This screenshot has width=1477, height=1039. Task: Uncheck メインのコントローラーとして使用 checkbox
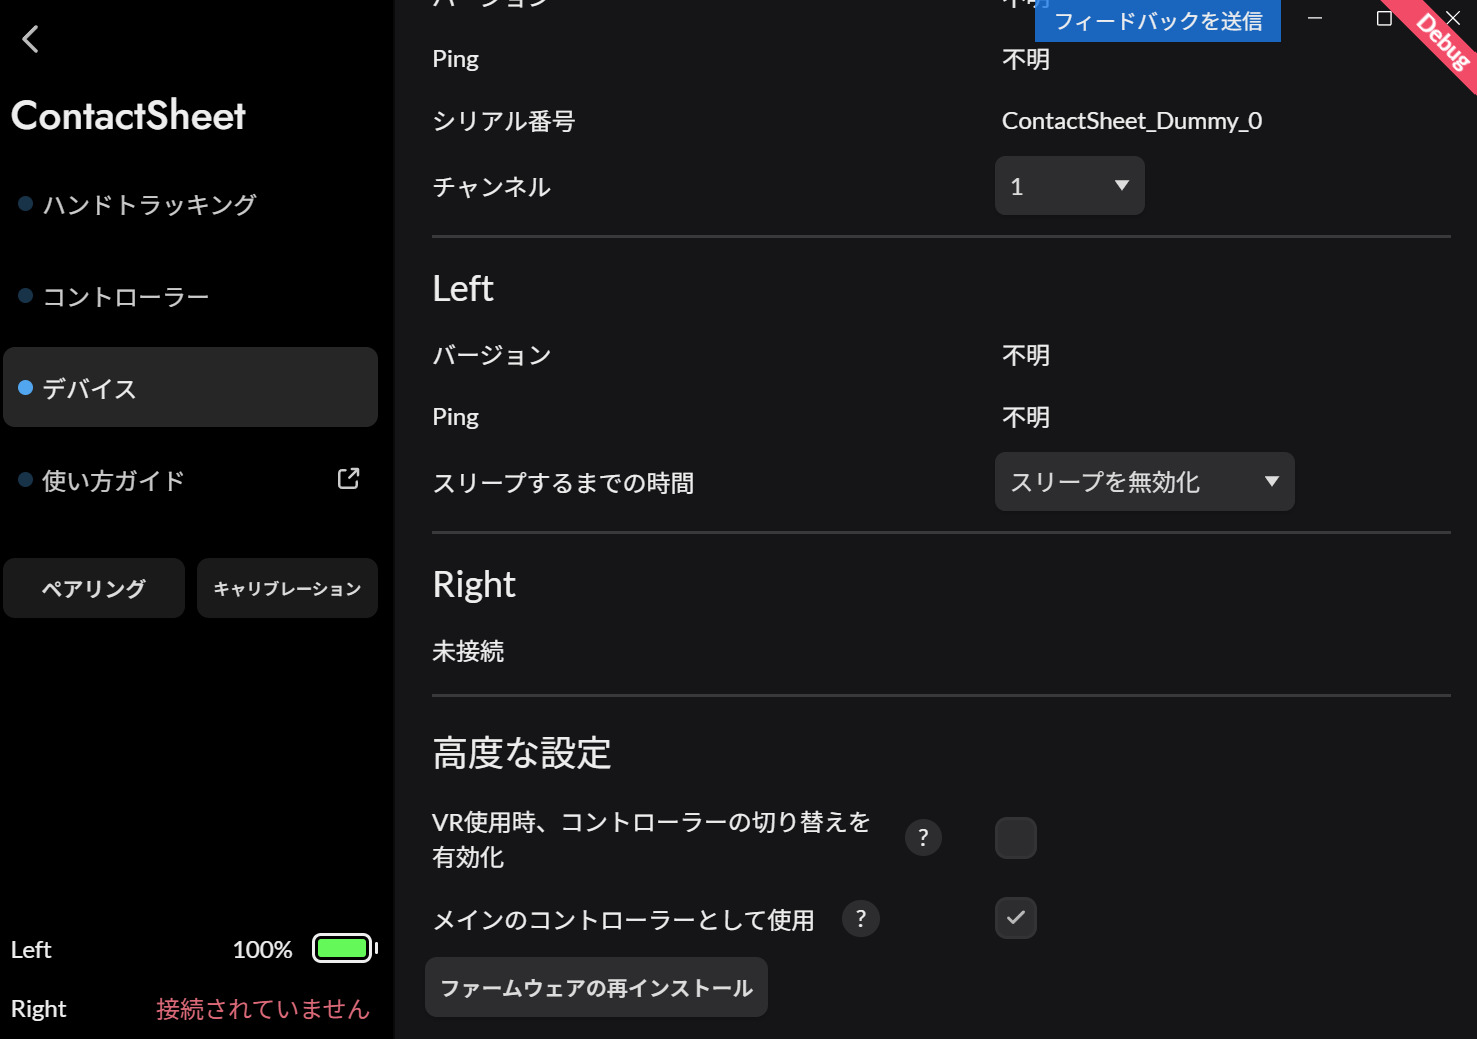(x=1016, y=918)
